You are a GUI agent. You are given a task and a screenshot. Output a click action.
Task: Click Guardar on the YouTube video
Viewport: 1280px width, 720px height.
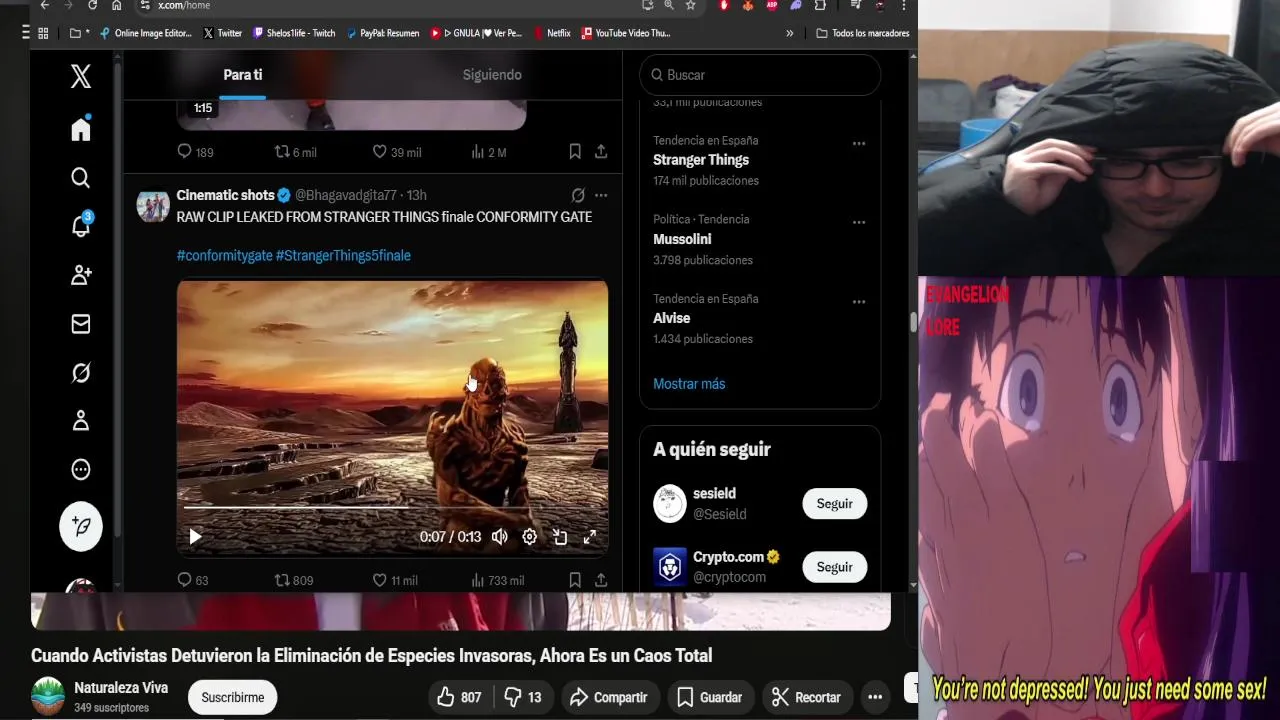tap(709, 697)
